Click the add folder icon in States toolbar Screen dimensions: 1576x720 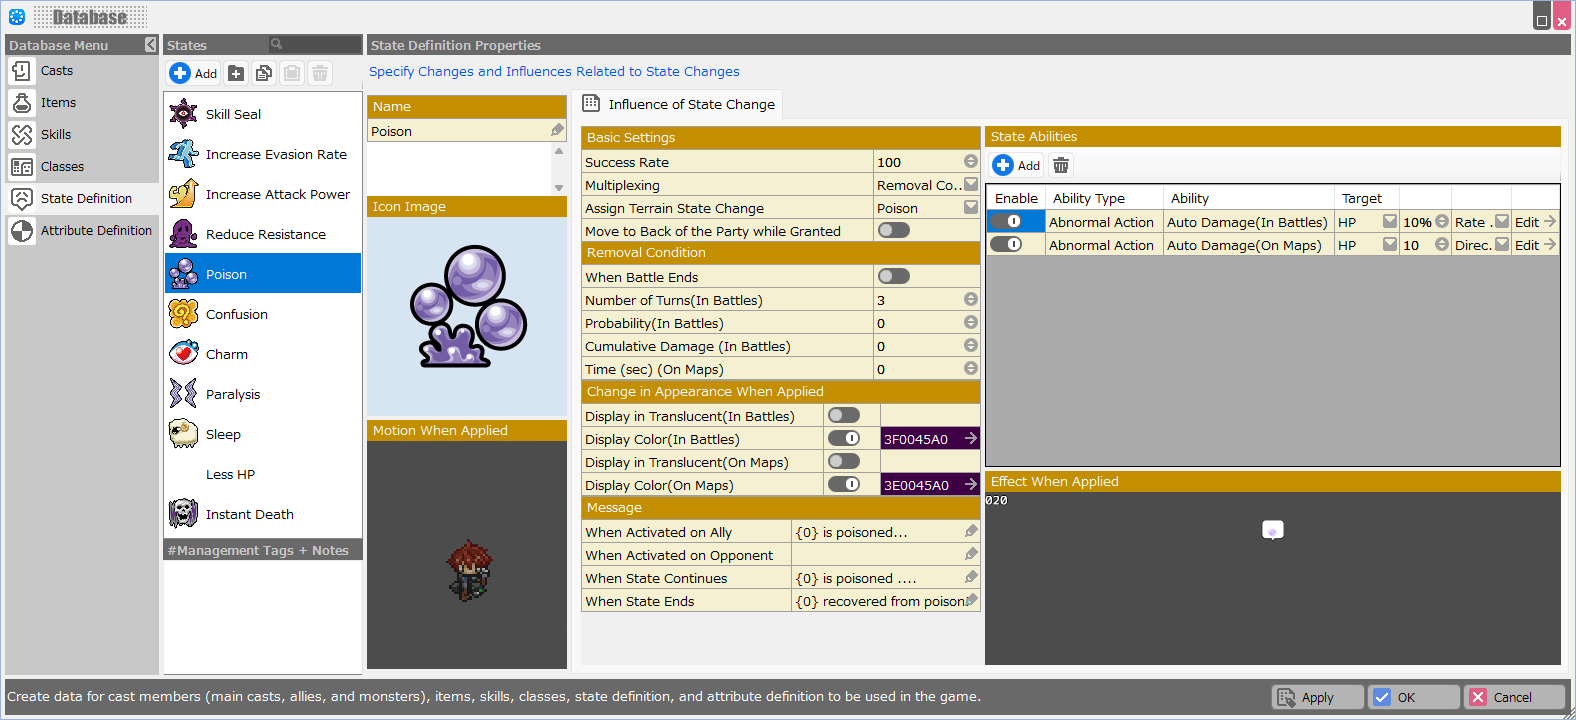(x=236, y=73)
